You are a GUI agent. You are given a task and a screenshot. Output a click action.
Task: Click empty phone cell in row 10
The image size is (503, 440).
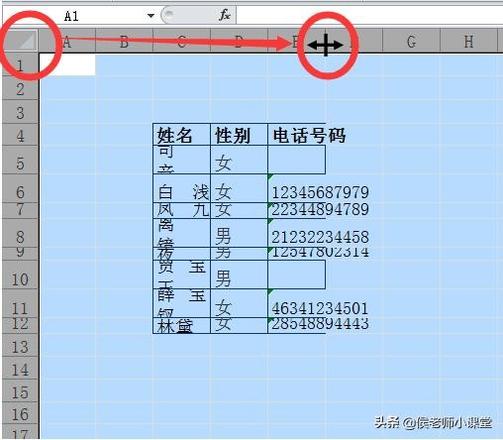(297, 275)
